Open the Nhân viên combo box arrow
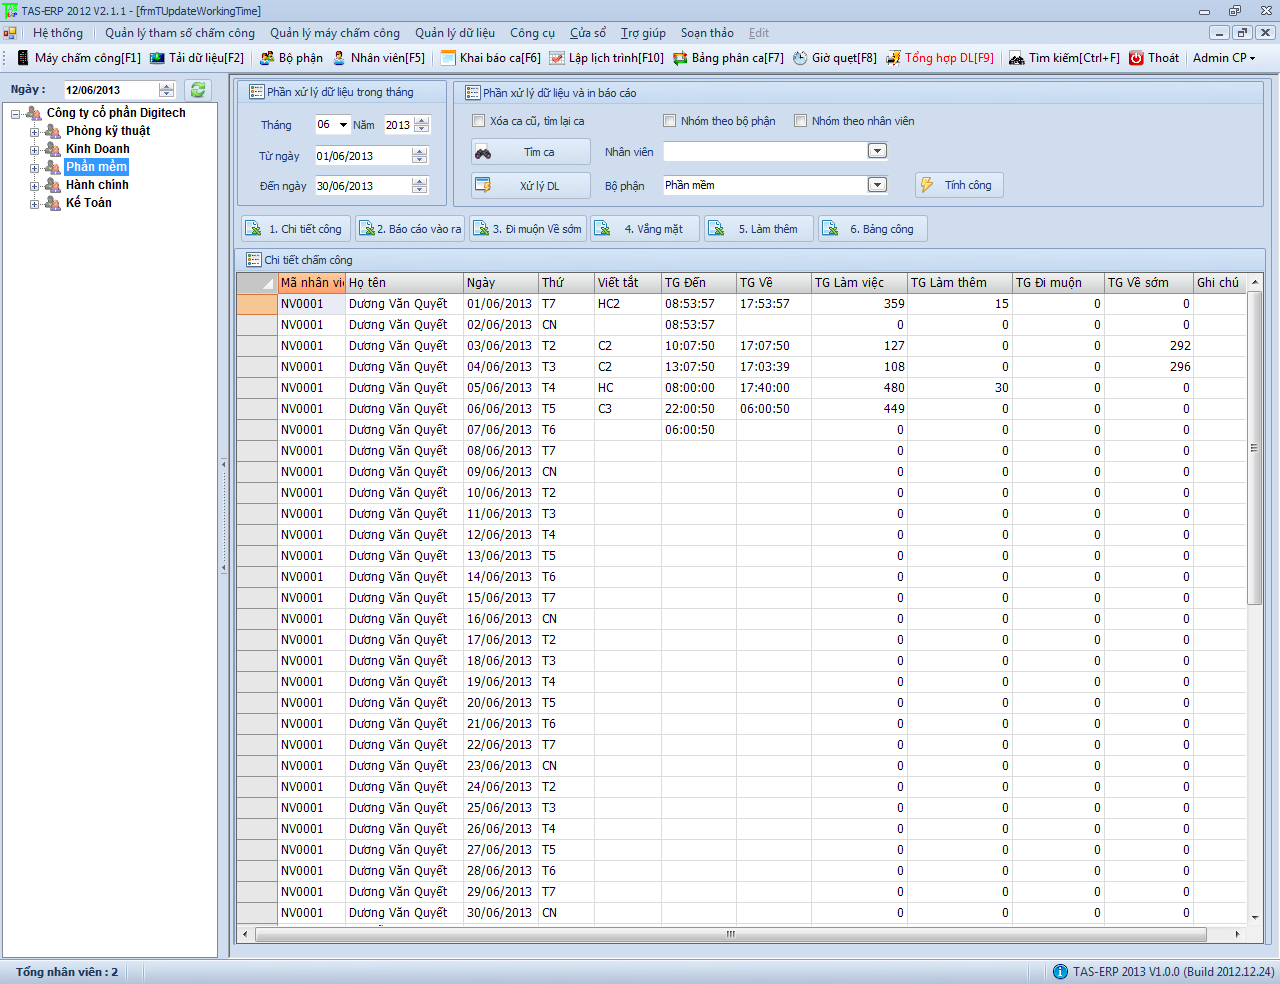Image resolution: width=1280 pixels, height=984 pixels. (x=877, y=151)
